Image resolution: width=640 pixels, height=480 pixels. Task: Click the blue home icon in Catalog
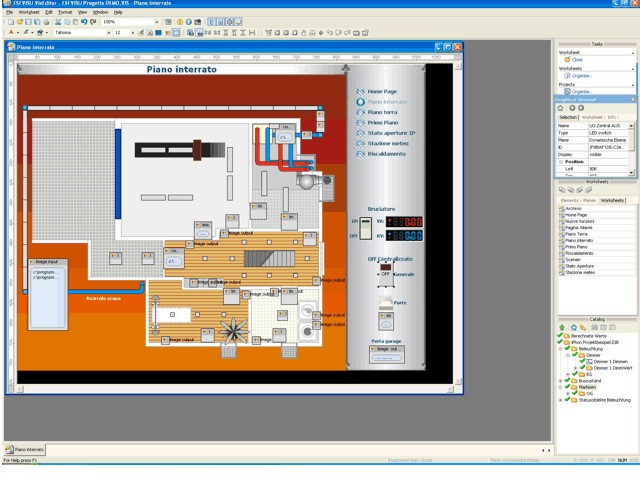click(x=573, y=327)
